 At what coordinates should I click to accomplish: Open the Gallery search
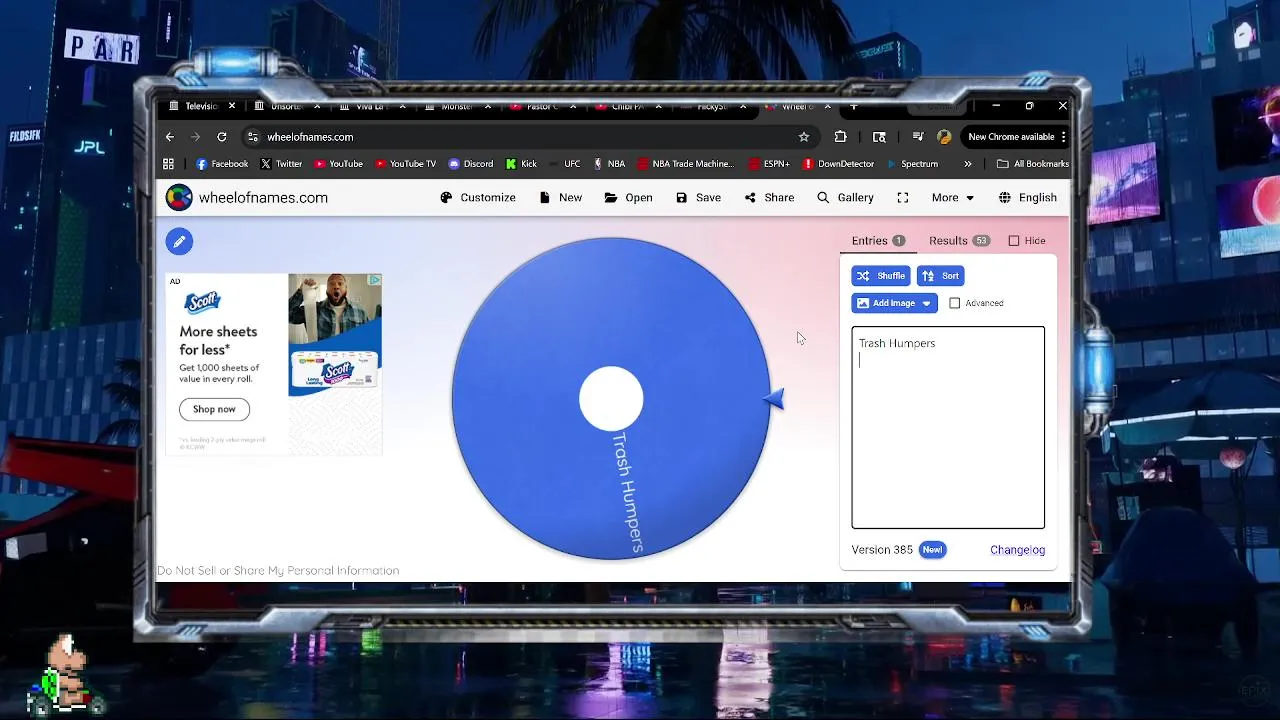click(x=845, y=198)
